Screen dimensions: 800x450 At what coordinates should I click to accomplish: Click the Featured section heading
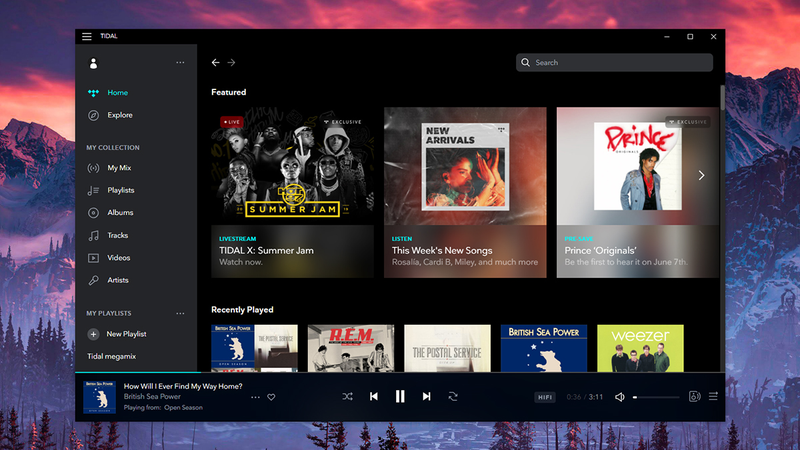coord(229,92)
